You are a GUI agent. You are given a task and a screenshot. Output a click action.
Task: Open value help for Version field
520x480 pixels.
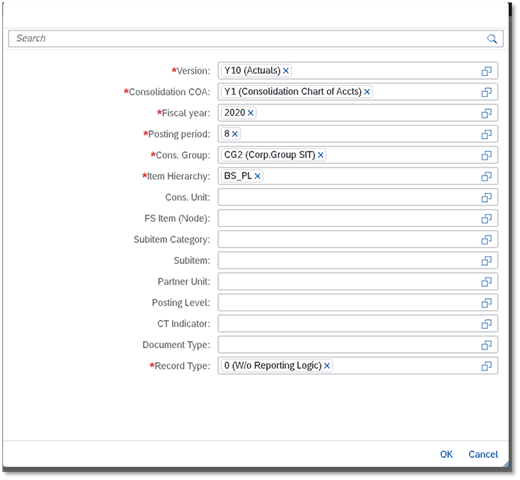point(486,71)
